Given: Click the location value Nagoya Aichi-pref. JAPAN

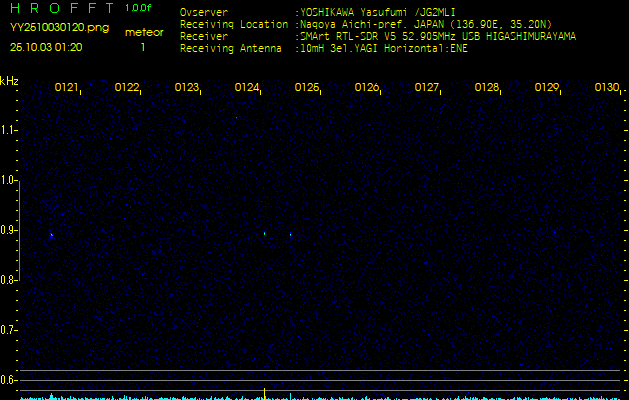Looking at the screenshot, I should click(372, 24).
